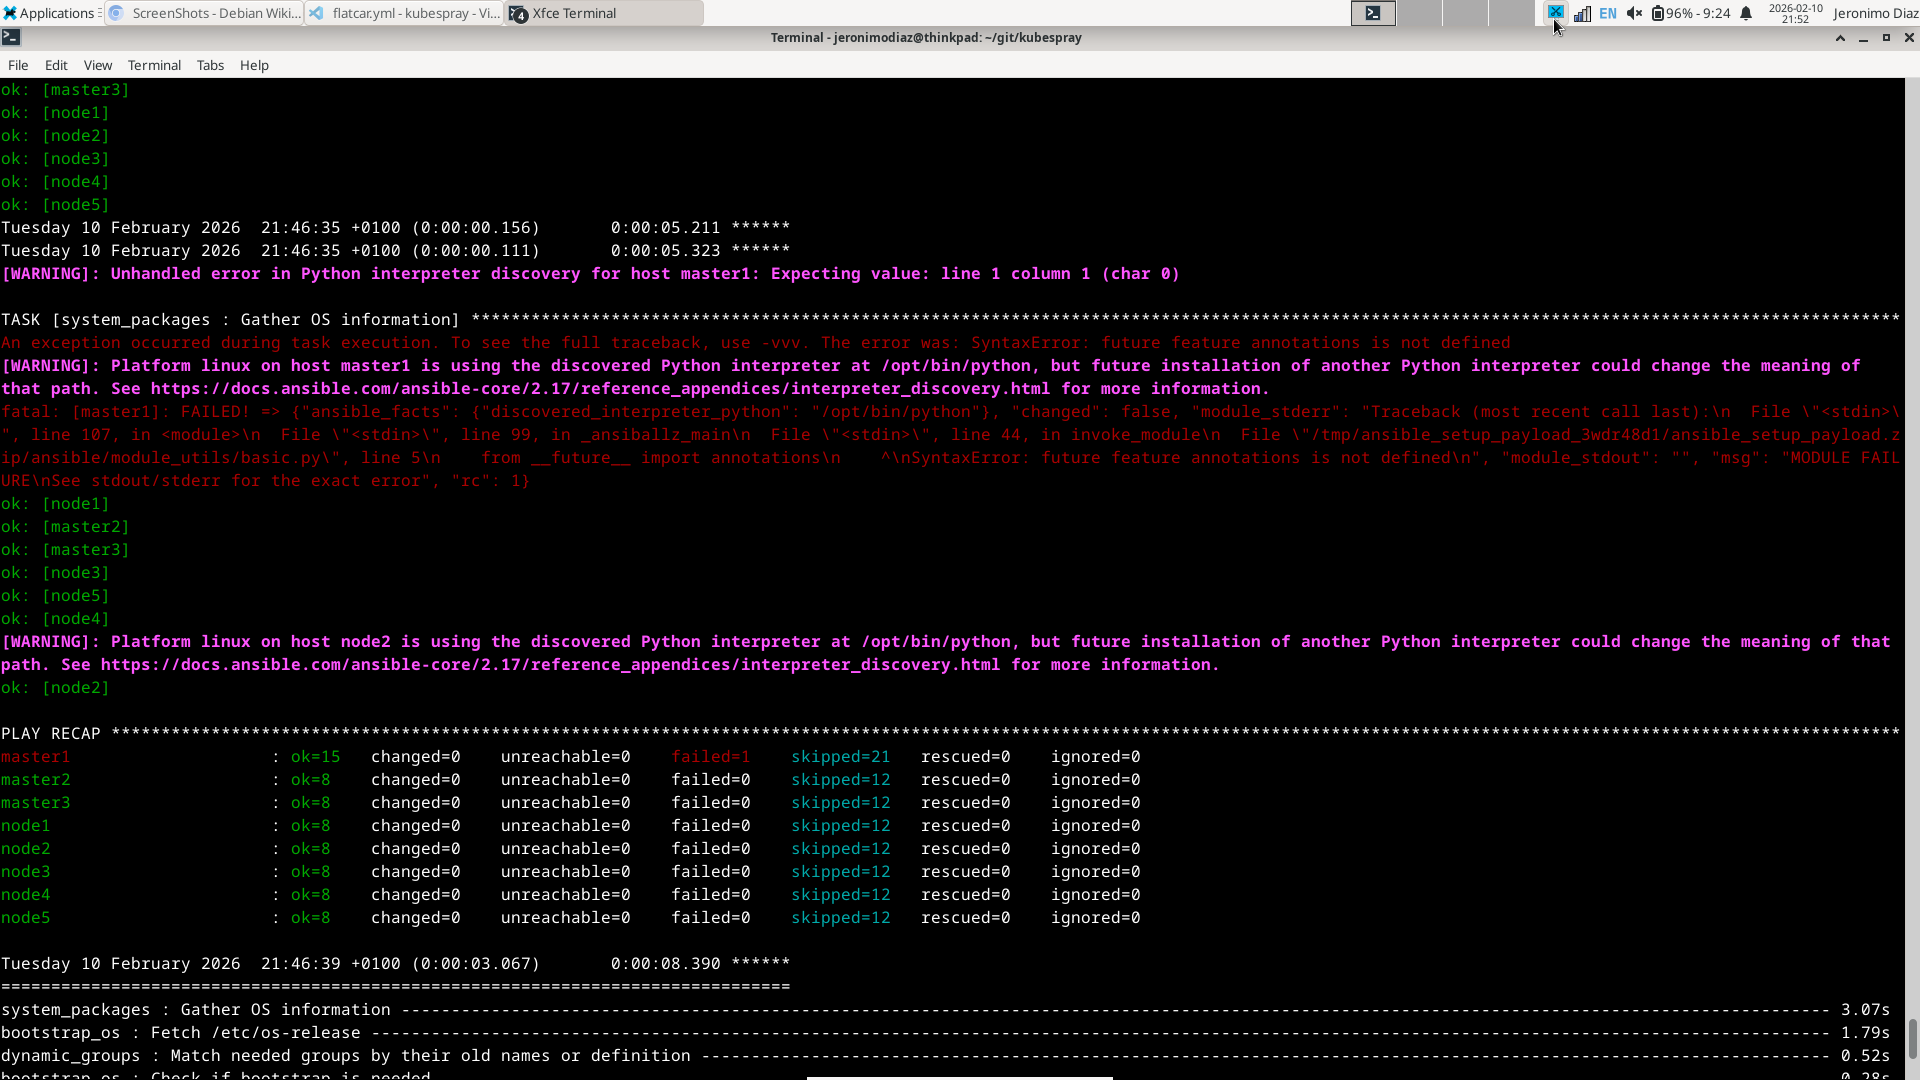Toggle the muted volume icon
This screenshot has height=1080, width=1920.
(1634, 13)
